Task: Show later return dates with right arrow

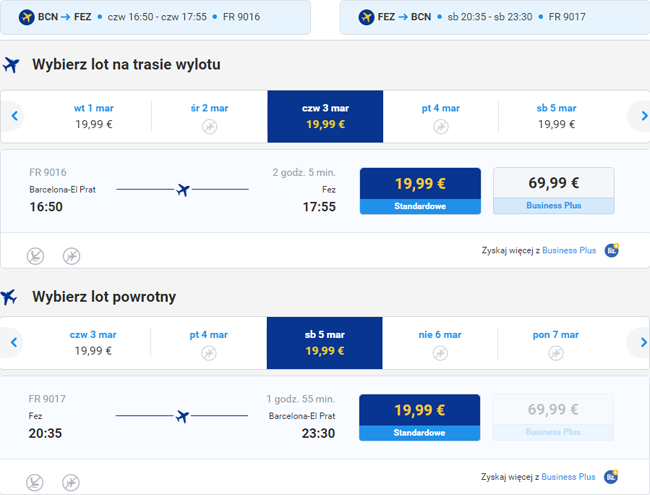Action: point(643,343)
